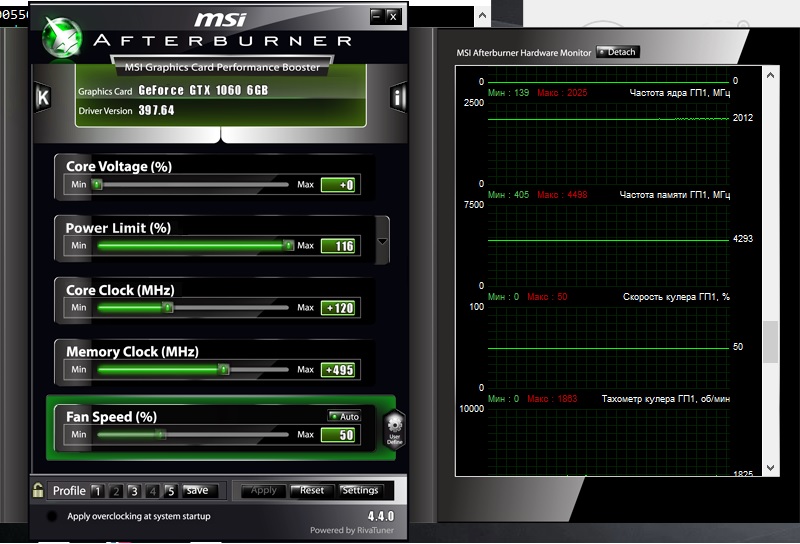Viewport: 800px width, 544px height.
Task: Click the Power Limit value field 116
Action: (338, 246)
